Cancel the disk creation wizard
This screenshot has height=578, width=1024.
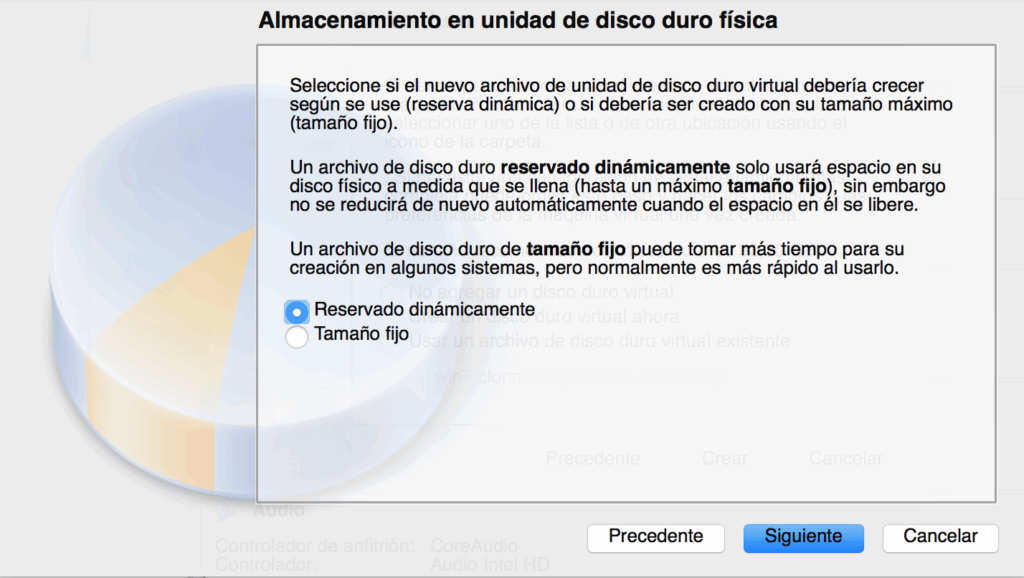pyautogui.click(x=940, y=538)
